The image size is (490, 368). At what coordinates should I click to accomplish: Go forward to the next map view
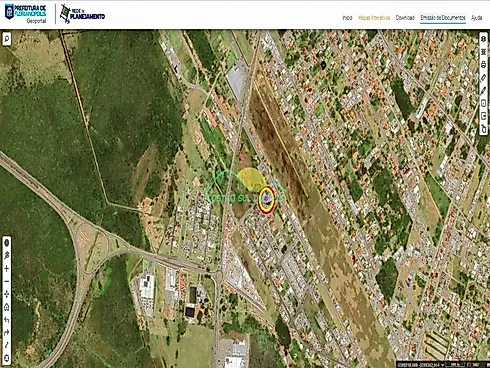[7, 333]
